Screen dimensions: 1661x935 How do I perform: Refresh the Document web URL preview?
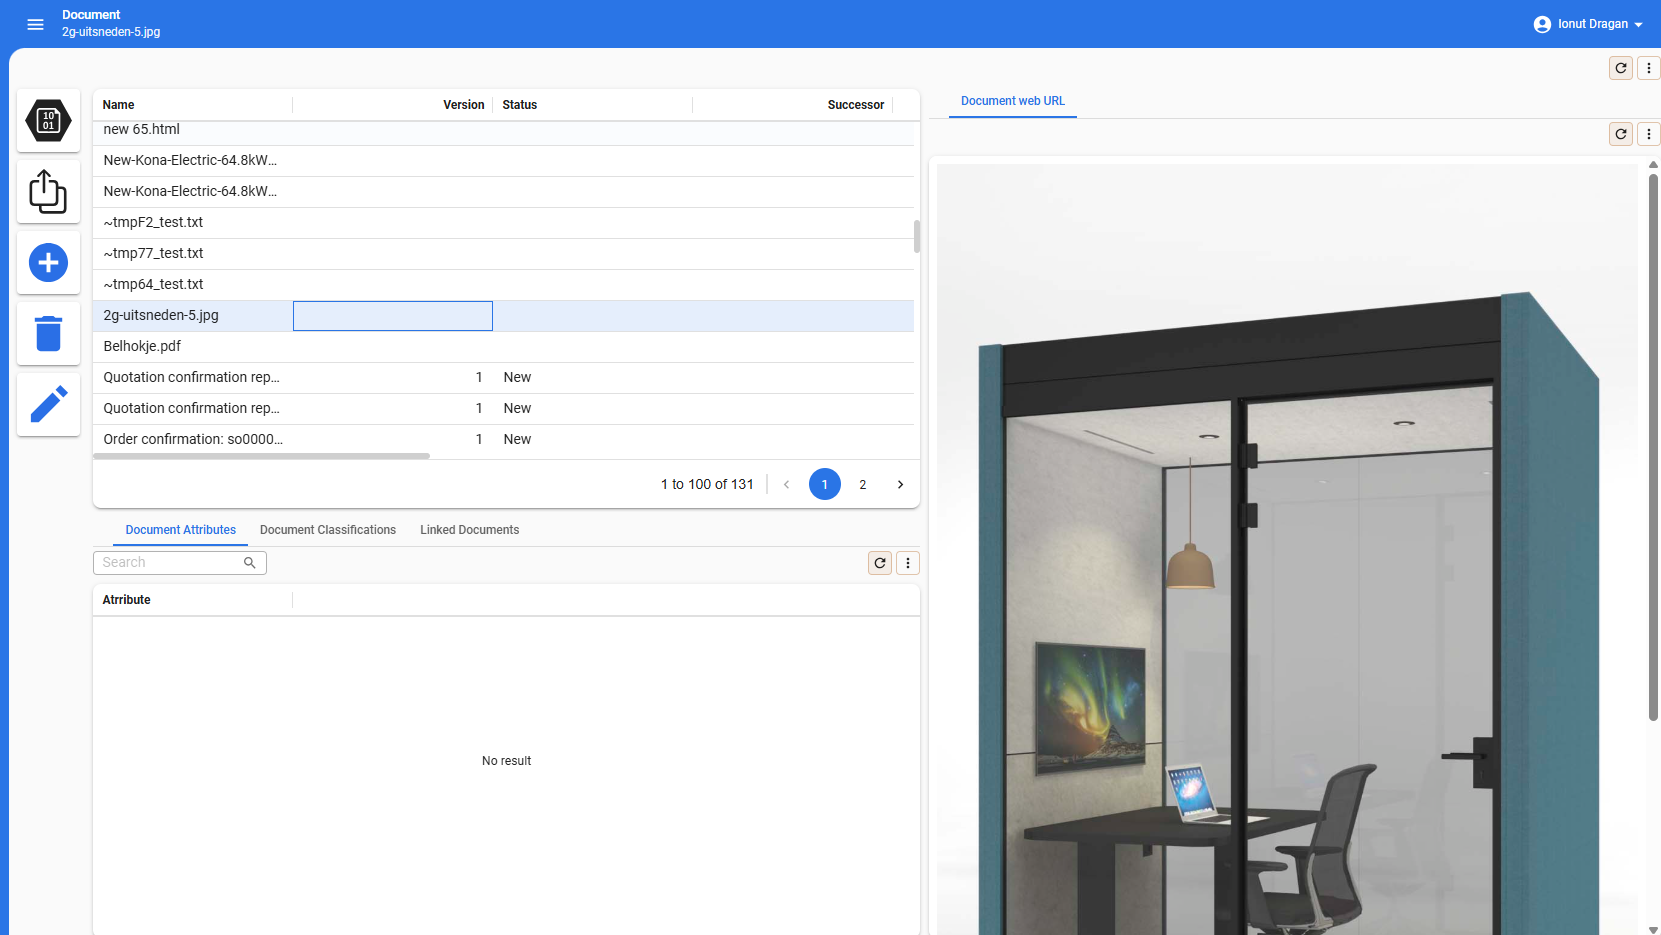click(1621, 134)
